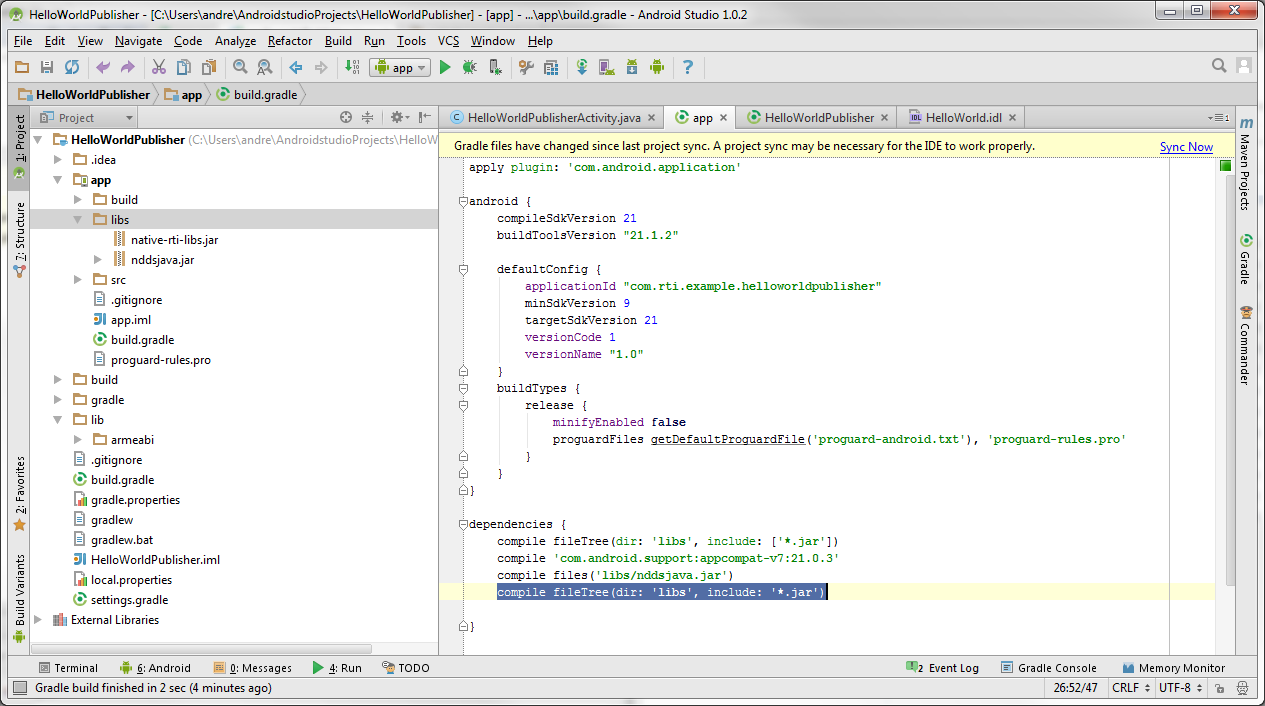
Task: Navigate Forward with the gray arrow icon
Action: click(321, 67)
